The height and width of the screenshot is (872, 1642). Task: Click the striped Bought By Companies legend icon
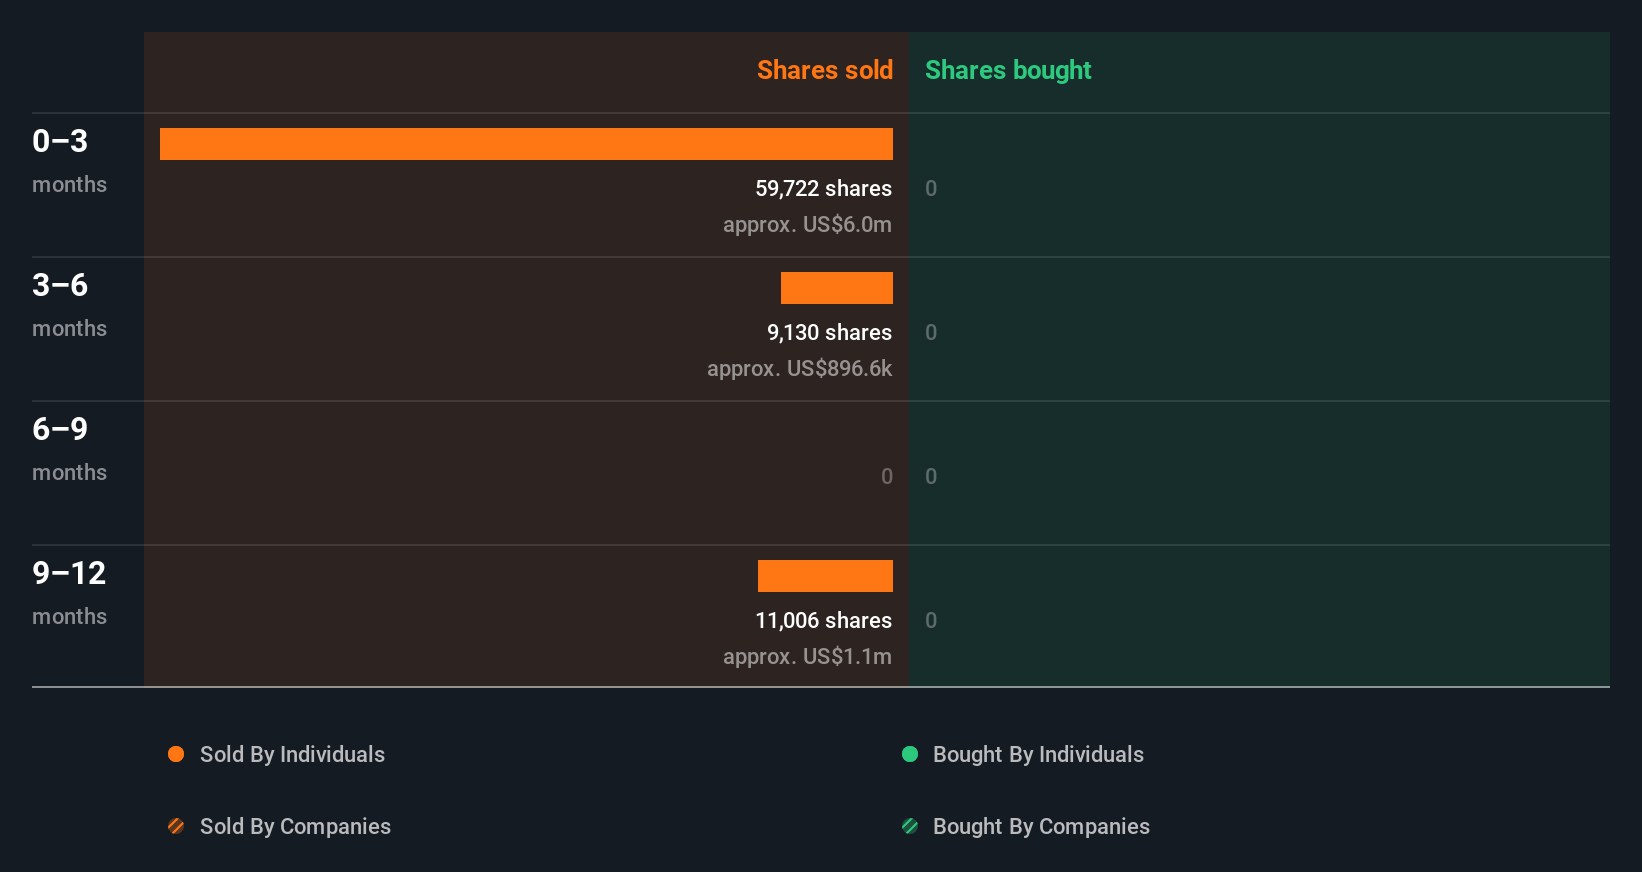(x=910, y=826)
